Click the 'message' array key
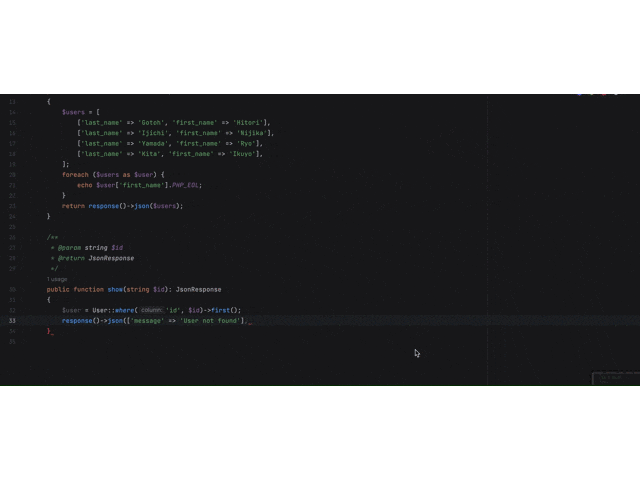640x480 pixels. 147,321
